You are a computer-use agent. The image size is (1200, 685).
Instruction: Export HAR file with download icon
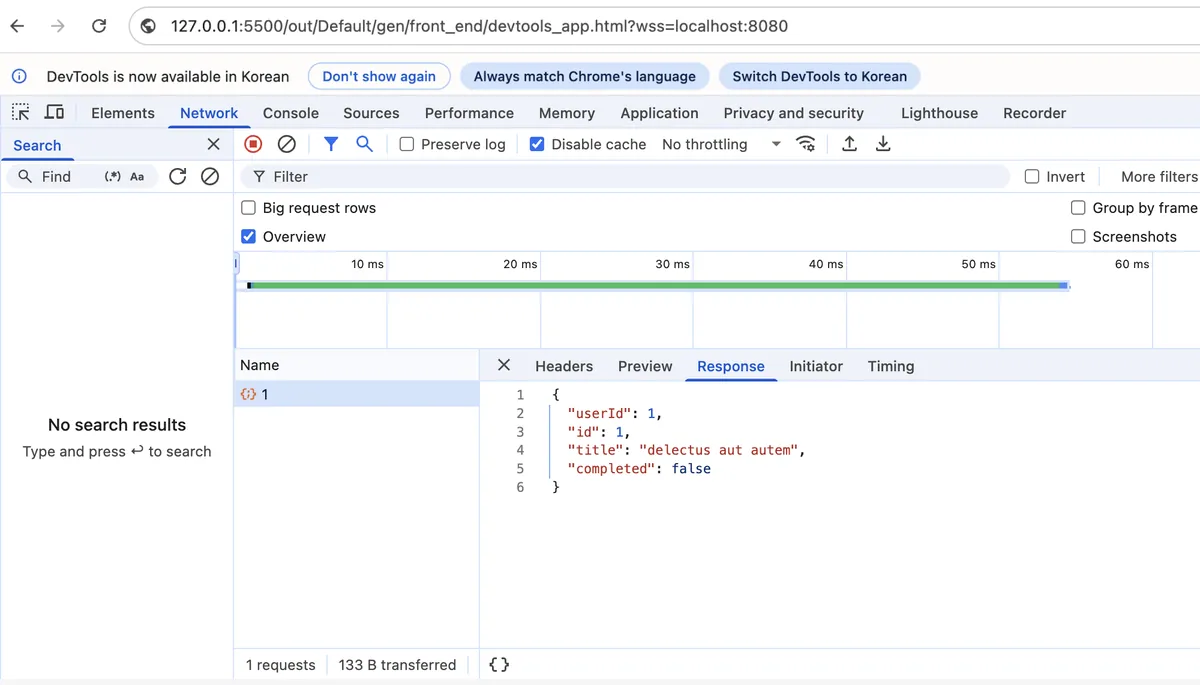(883, 144)
